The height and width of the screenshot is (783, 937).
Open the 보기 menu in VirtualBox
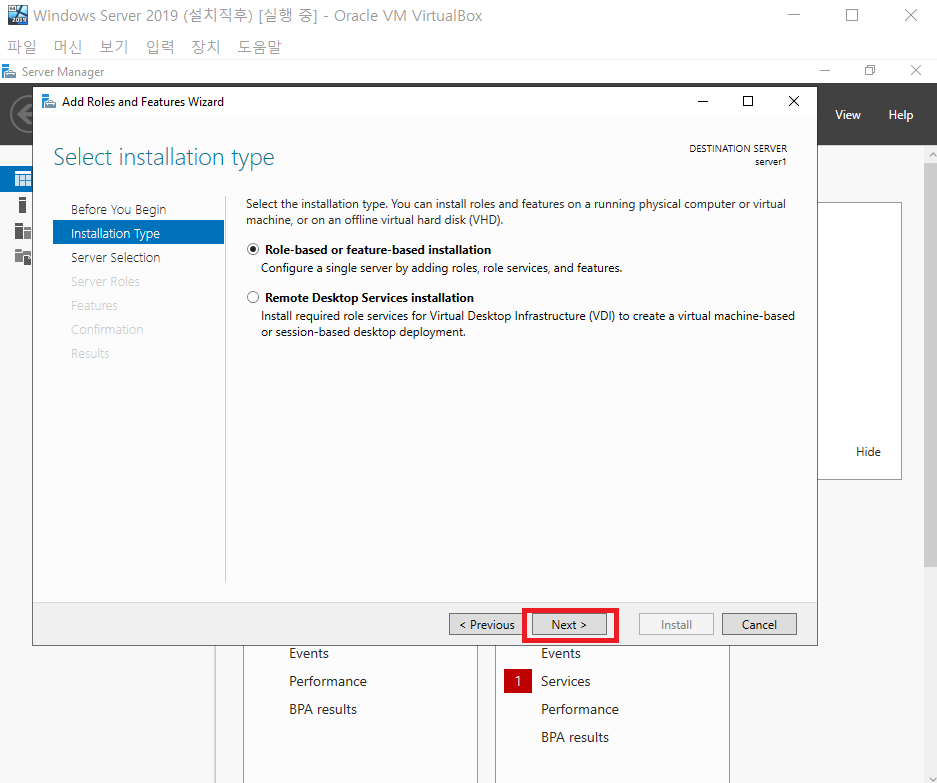tap(114, 46)
